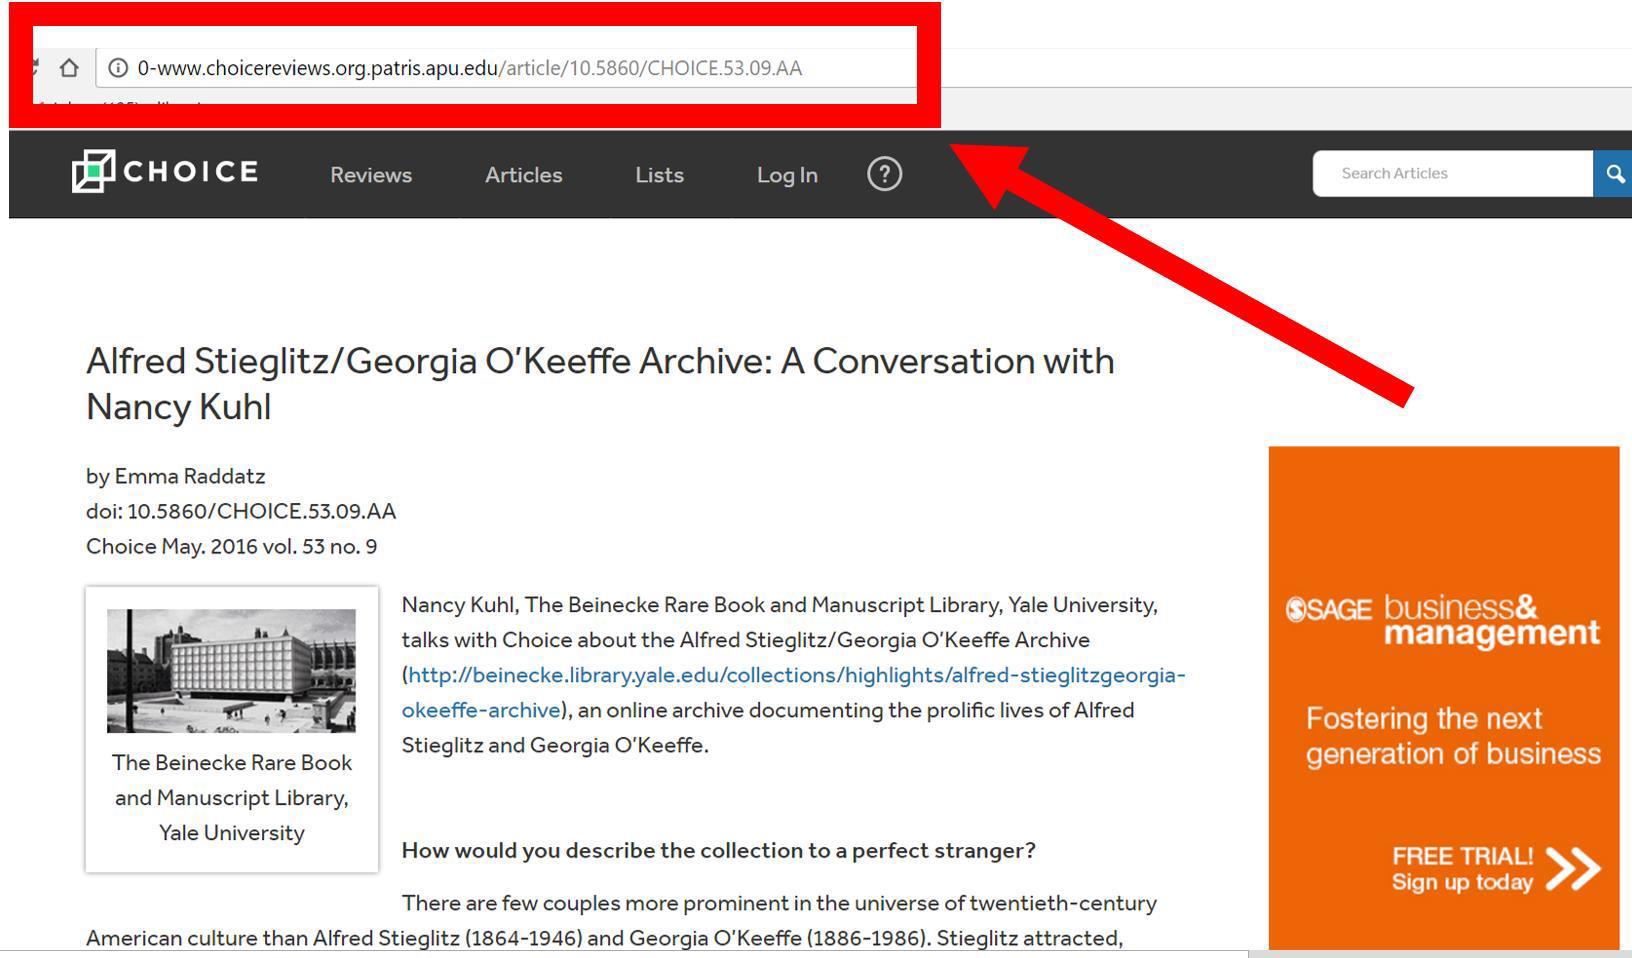
Task: Click the horizontal scrollbar at page bottom
Action: 624,954
